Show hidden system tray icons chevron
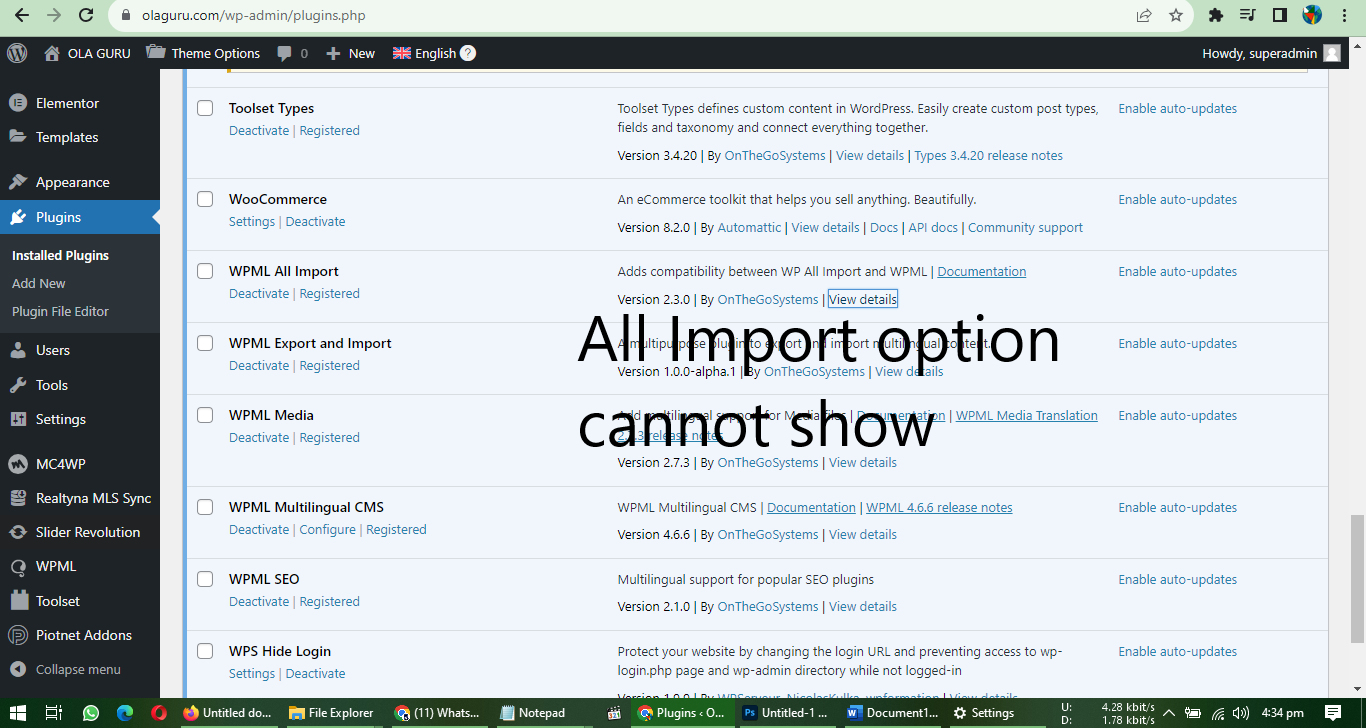 1168,713
